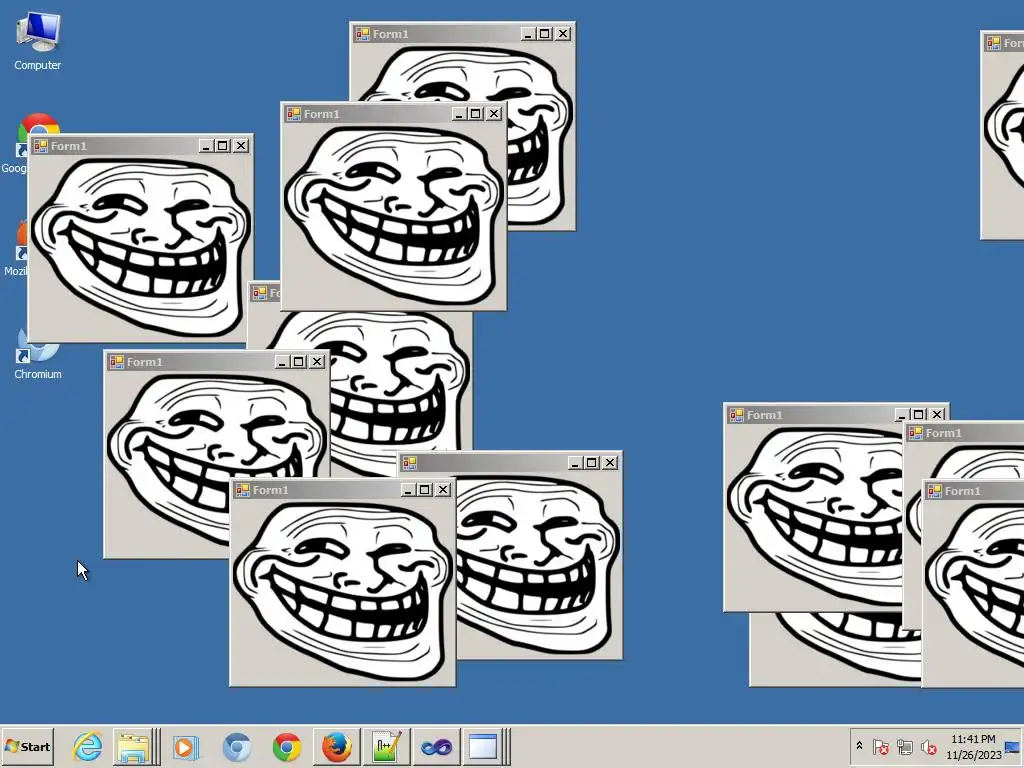This screenshot has height=768, width=1024.
Task: Show hidden tray icons chevron
Action: 859,746
